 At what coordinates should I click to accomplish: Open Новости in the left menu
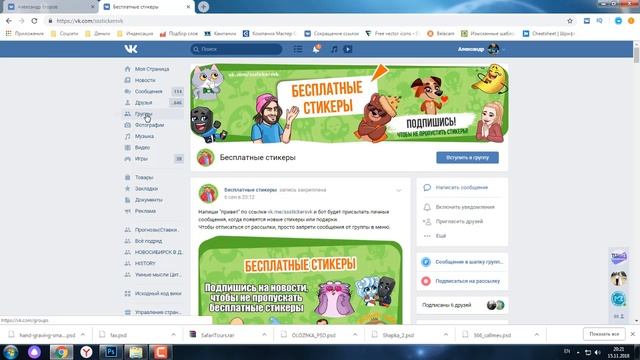click(145, 80)
